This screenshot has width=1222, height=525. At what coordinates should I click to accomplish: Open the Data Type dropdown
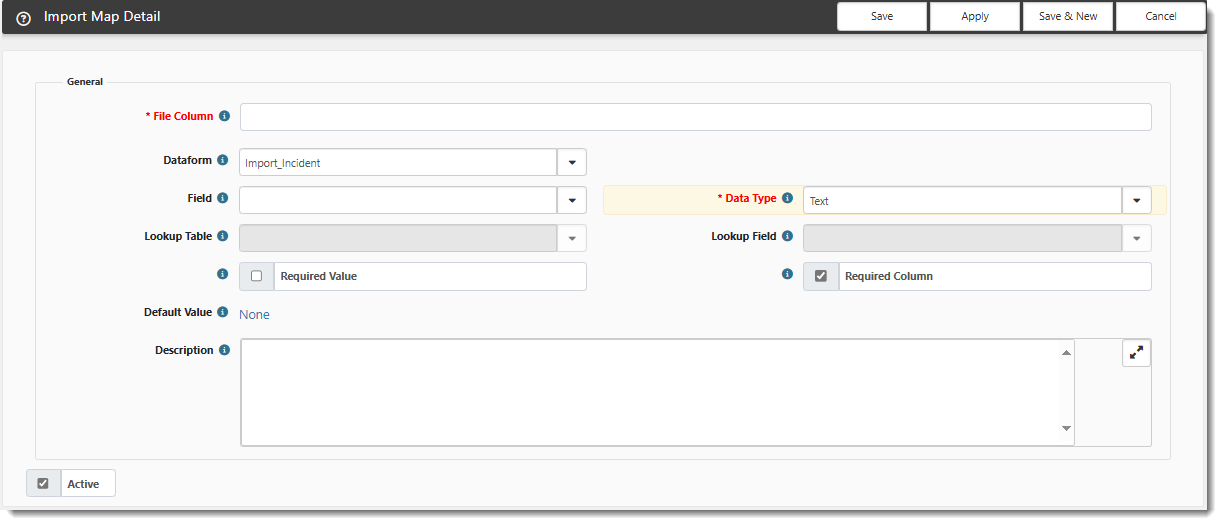(1137, 200)
